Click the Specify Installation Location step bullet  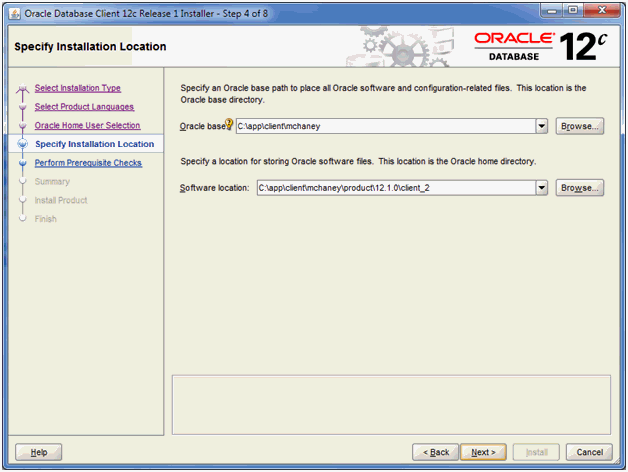click(23, 144)
